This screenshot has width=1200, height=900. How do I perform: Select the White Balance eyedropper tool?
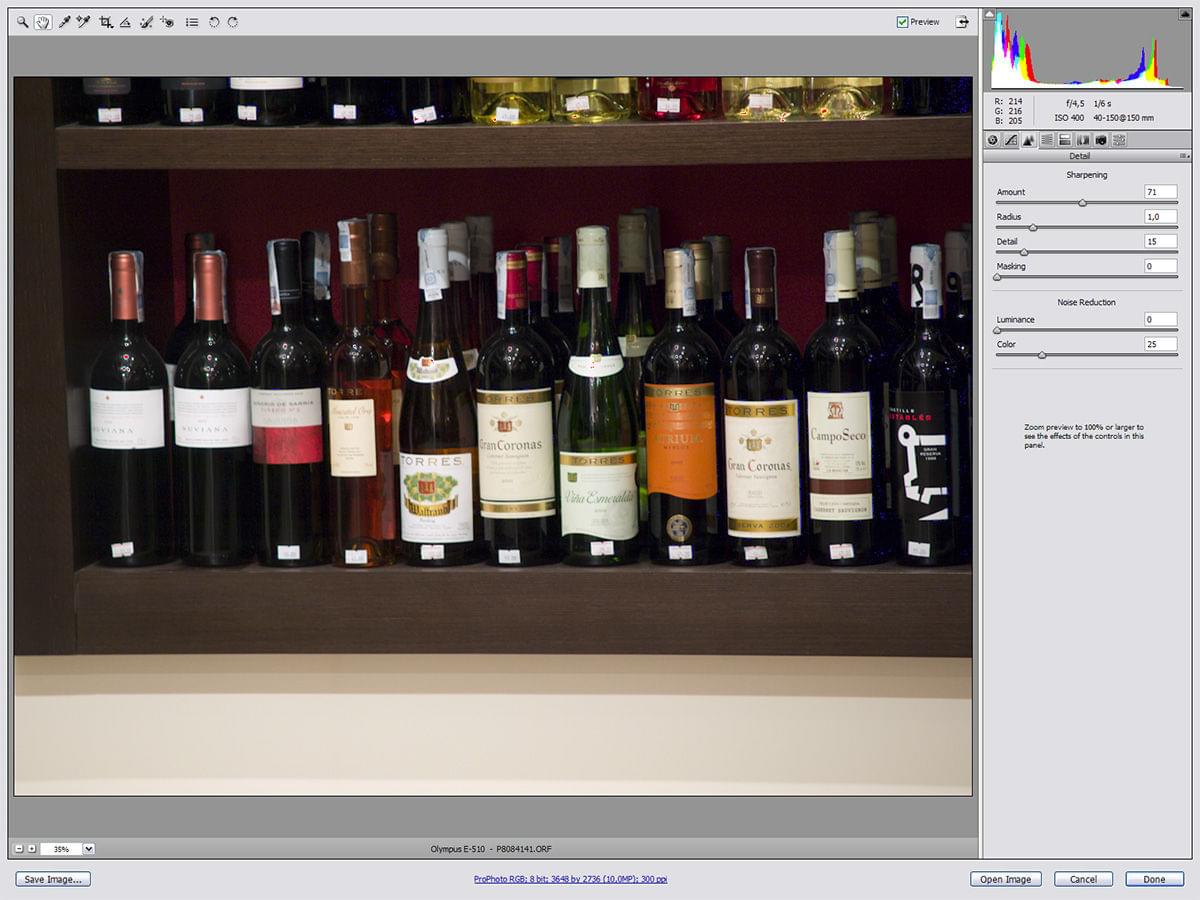coord(64,22)
